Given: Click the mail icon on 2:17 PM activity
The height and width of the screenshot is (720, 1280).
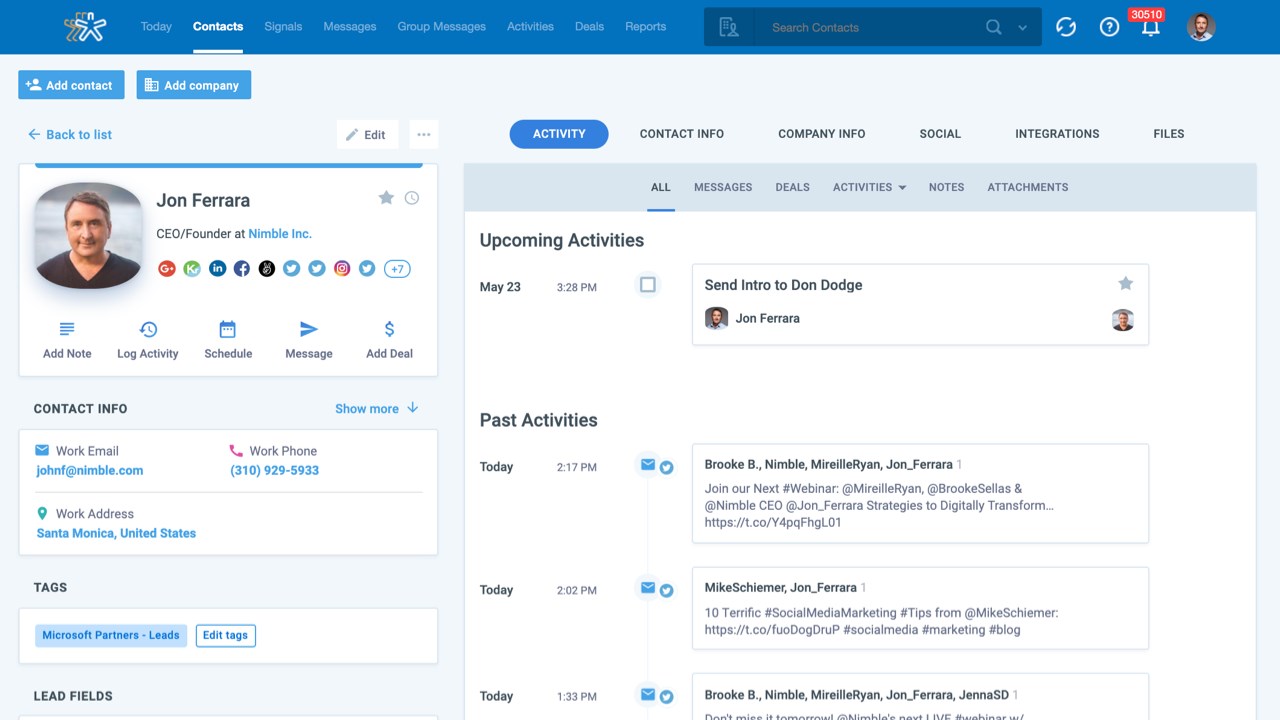Looking at the screenshot, I should point(648,465).
